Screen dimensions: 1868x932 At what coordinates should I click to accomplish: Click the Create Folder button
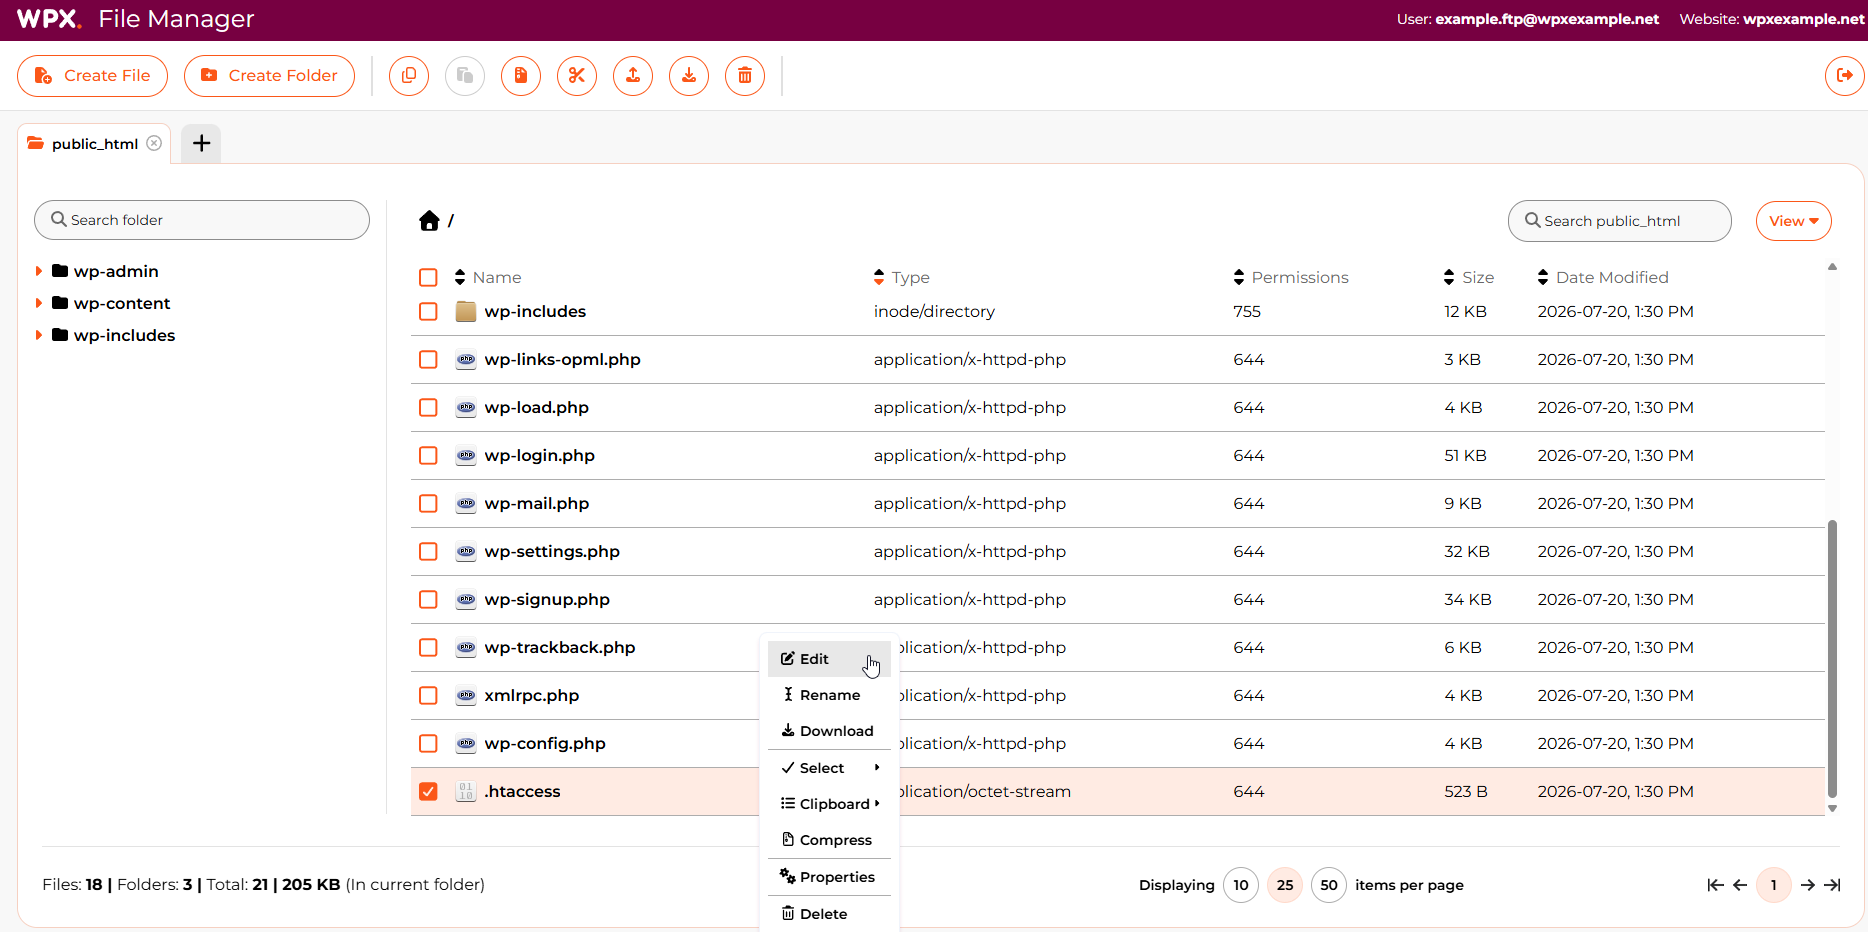click(269, 76)
